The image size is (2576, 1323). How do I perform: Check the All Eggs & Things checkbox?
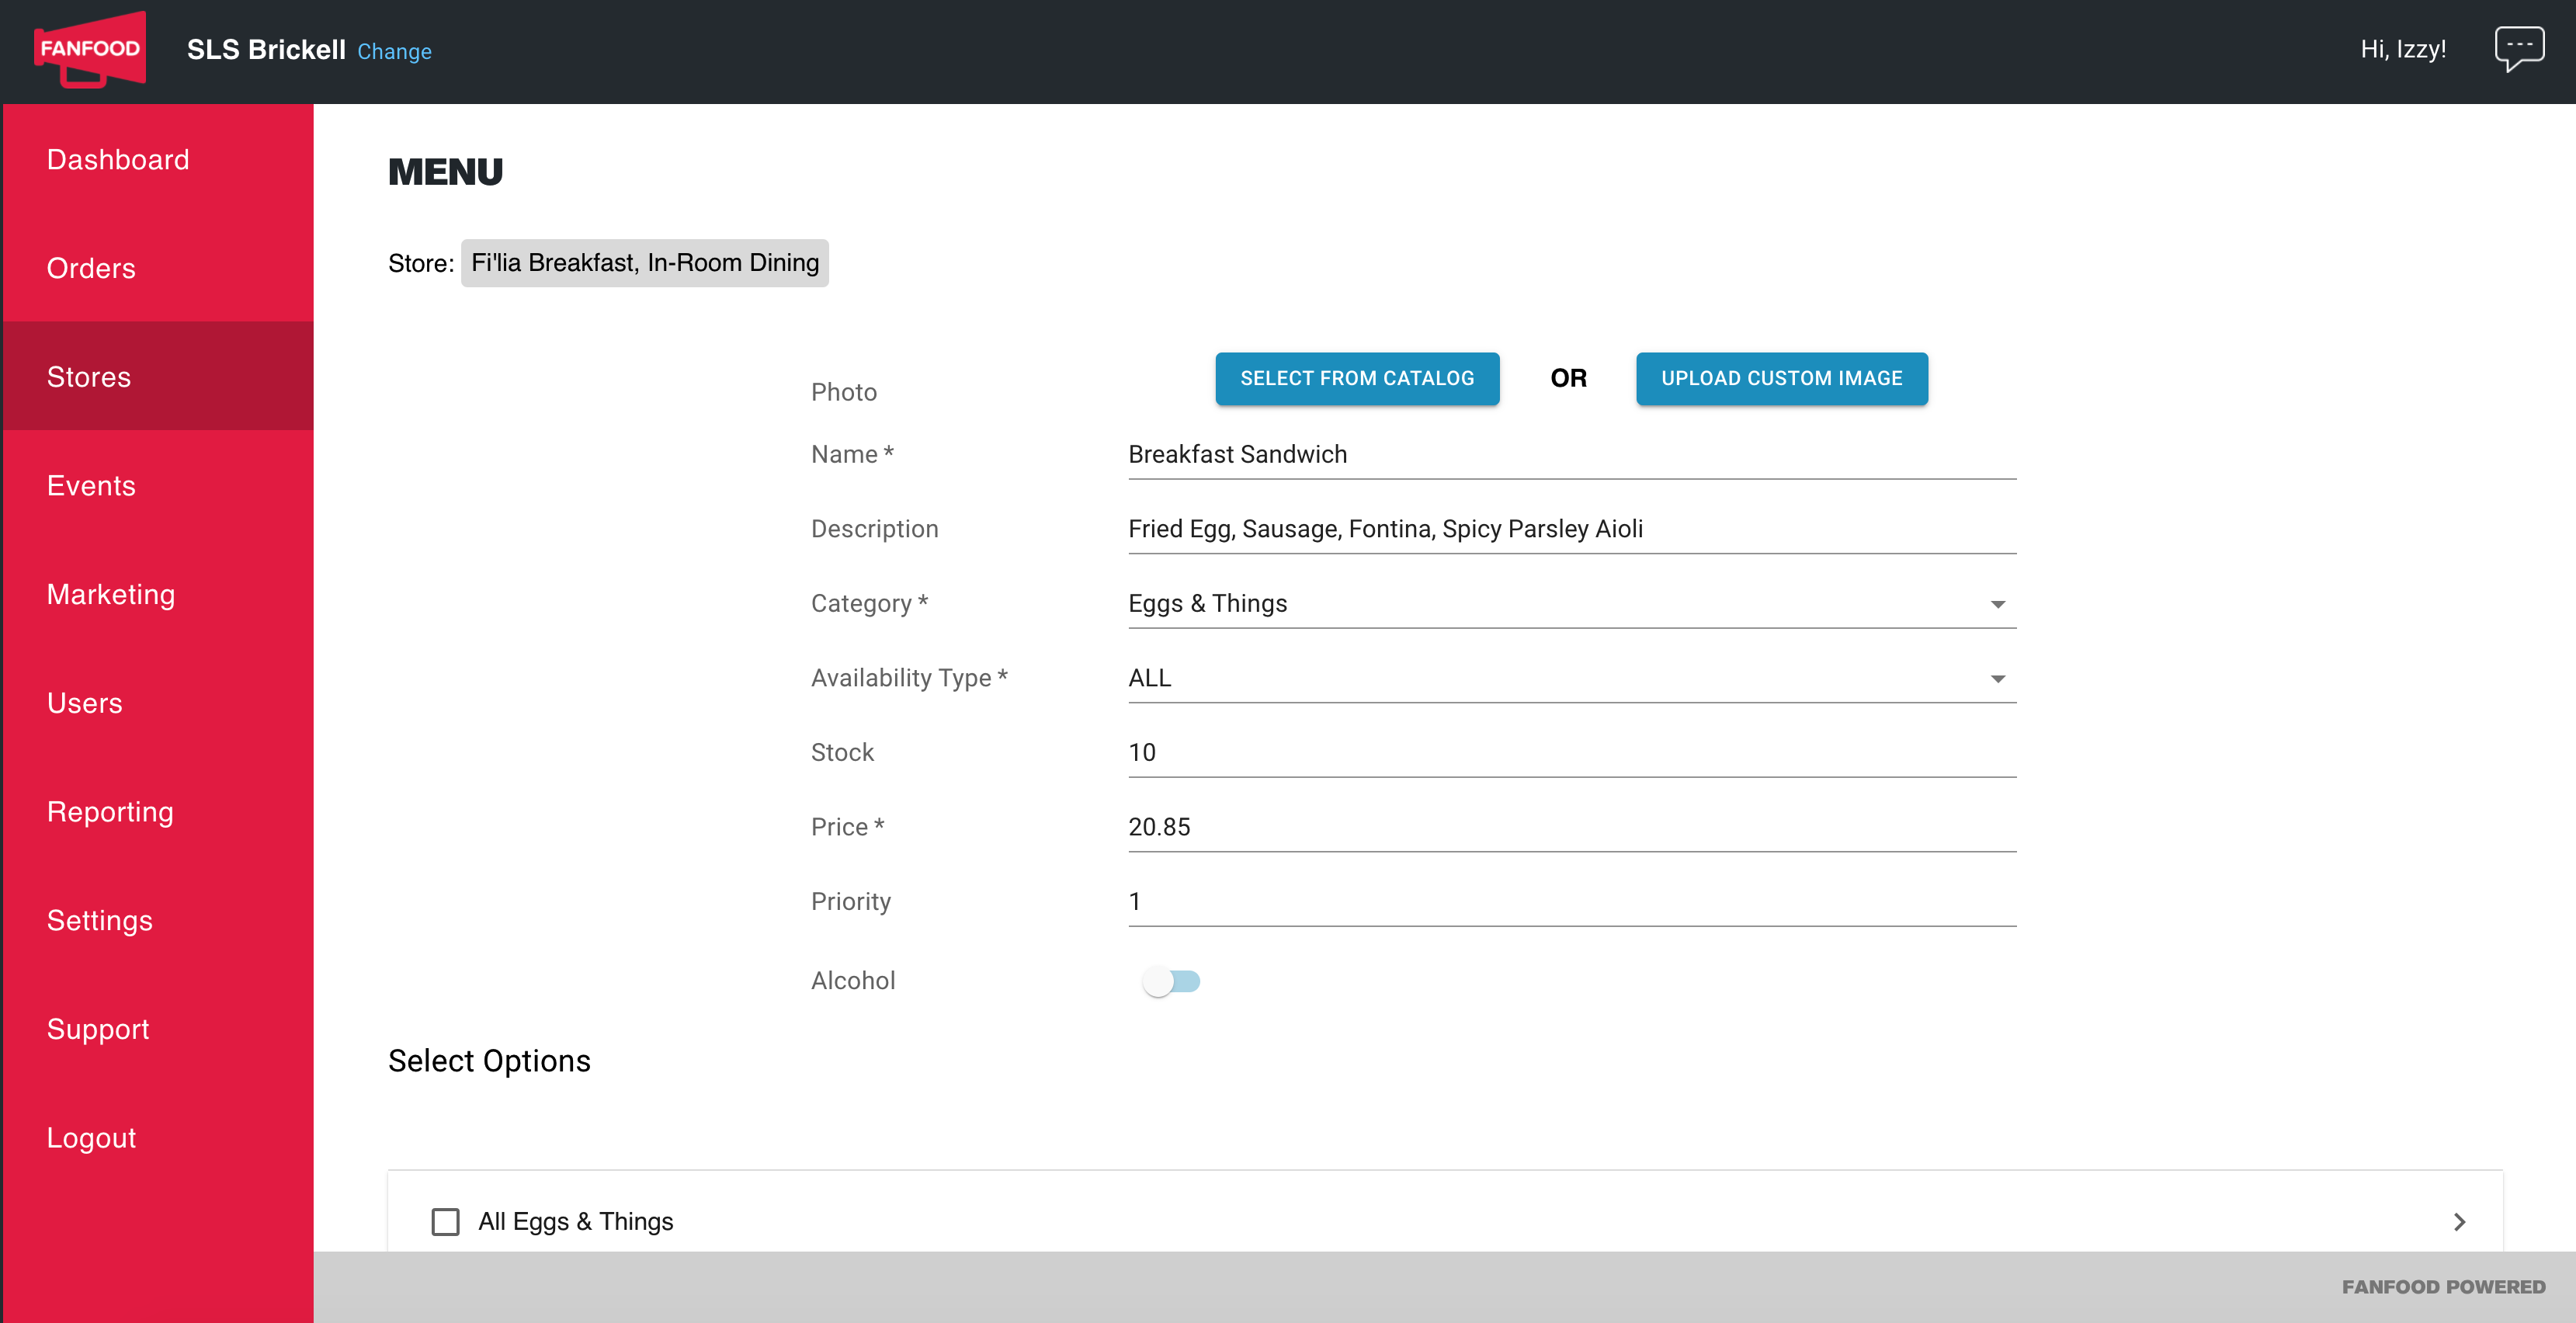pyautogui.click(x=445, y=1221)
